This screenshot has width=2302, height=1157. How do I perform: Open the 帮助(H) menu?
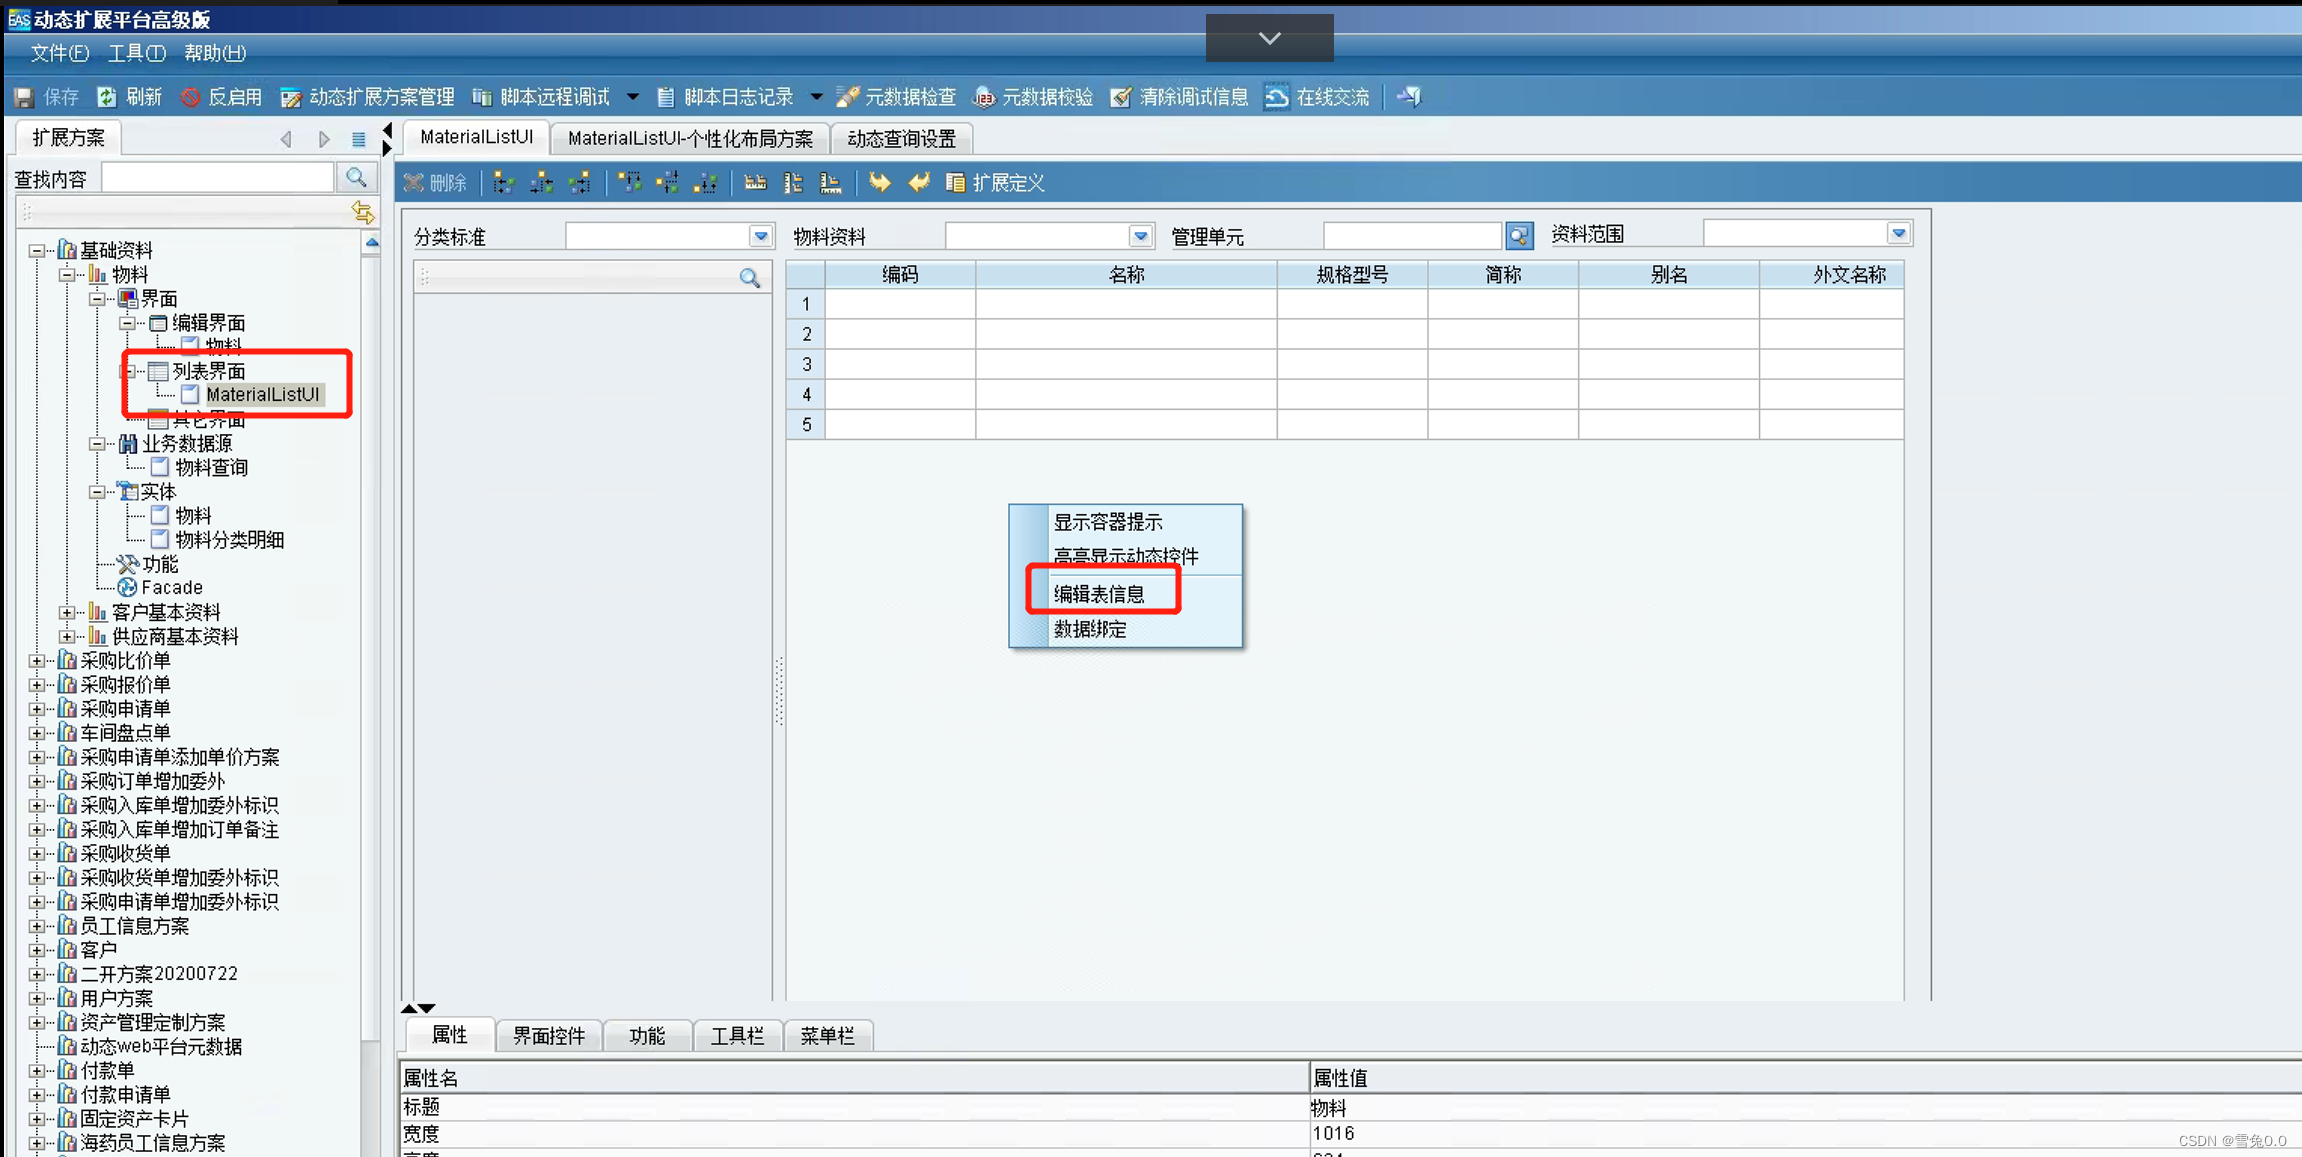tap(214, 53)
